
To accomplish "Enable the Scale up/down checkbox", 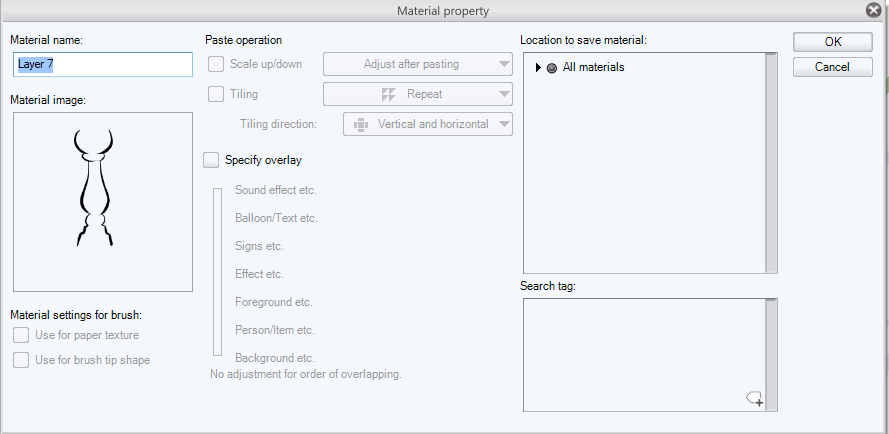I will [216, 65].
